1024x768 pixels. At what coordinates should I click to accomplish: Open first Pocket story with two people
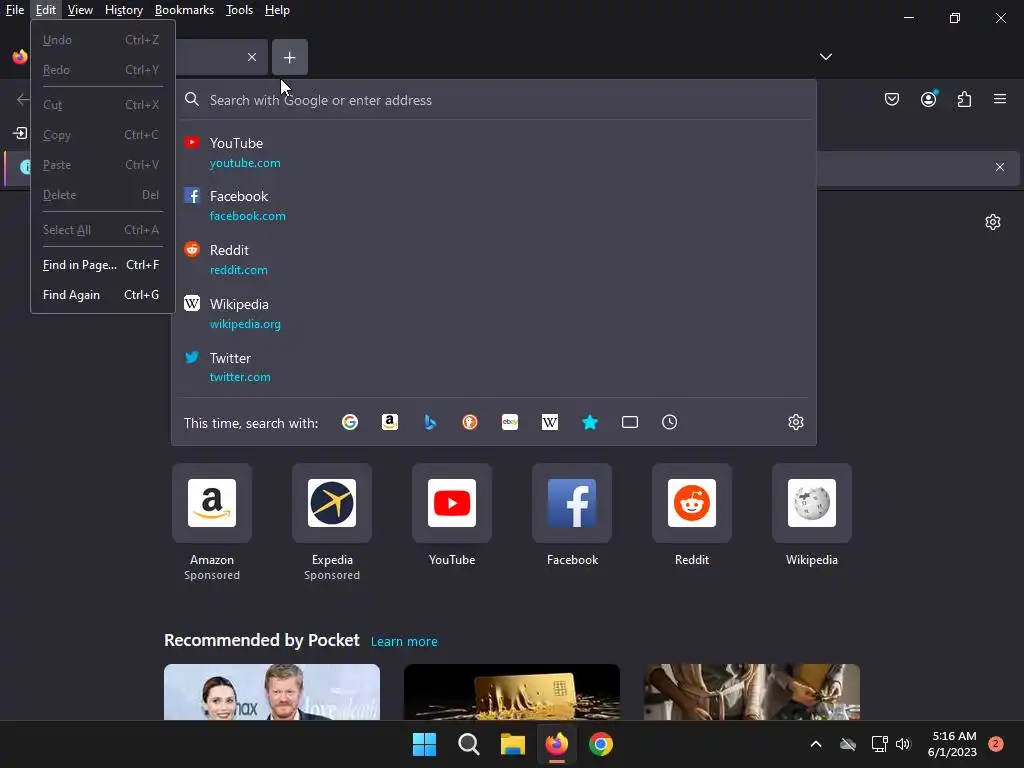pos(272,692)
